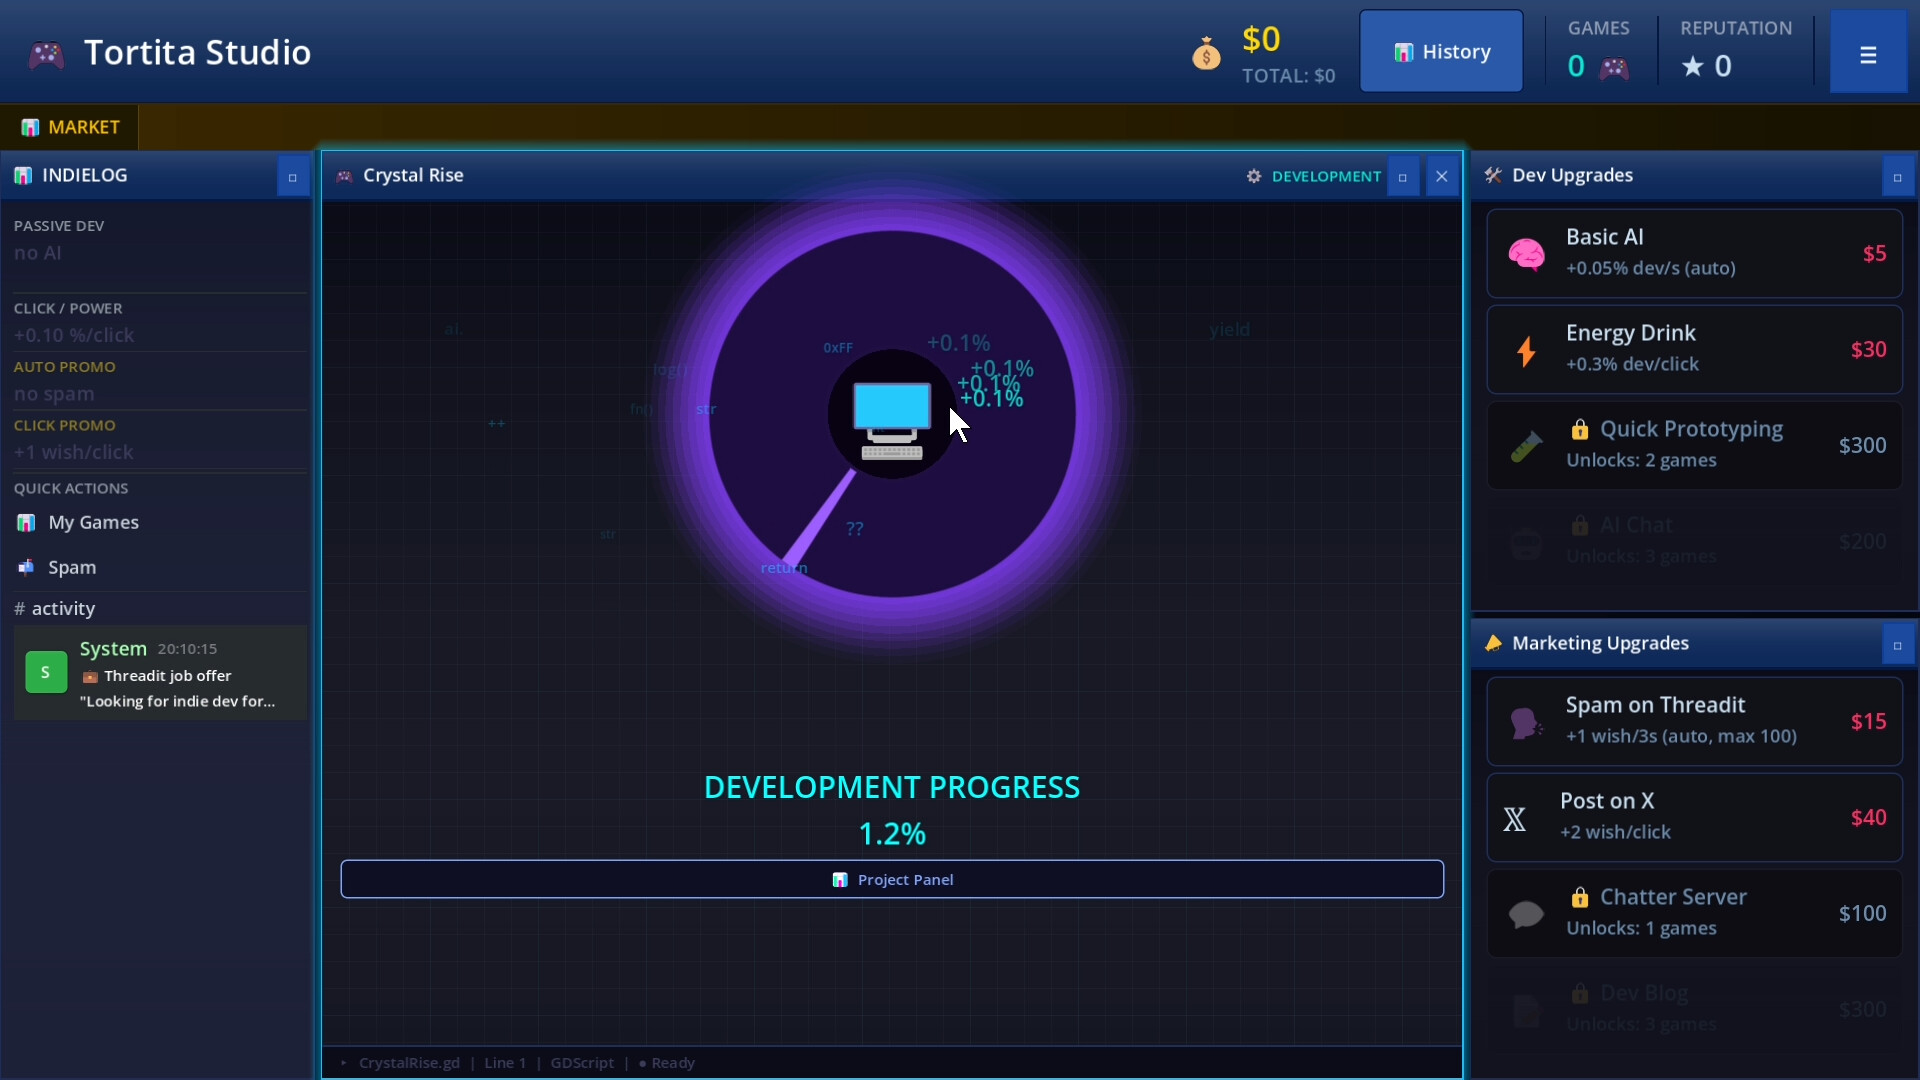Click the money bag icon
Screen dimensions: 1920x1080
[1206, 54]
